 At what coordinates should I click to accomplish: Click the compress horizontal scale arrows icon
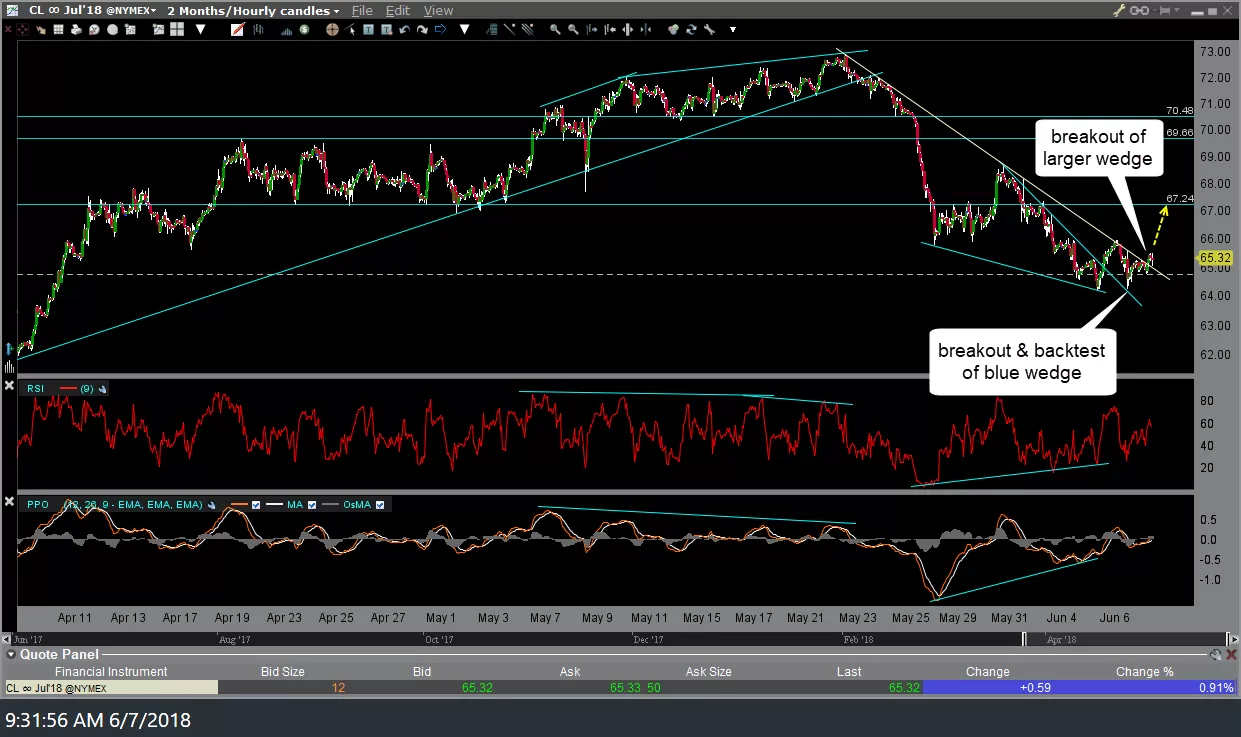tap(646, 30)
